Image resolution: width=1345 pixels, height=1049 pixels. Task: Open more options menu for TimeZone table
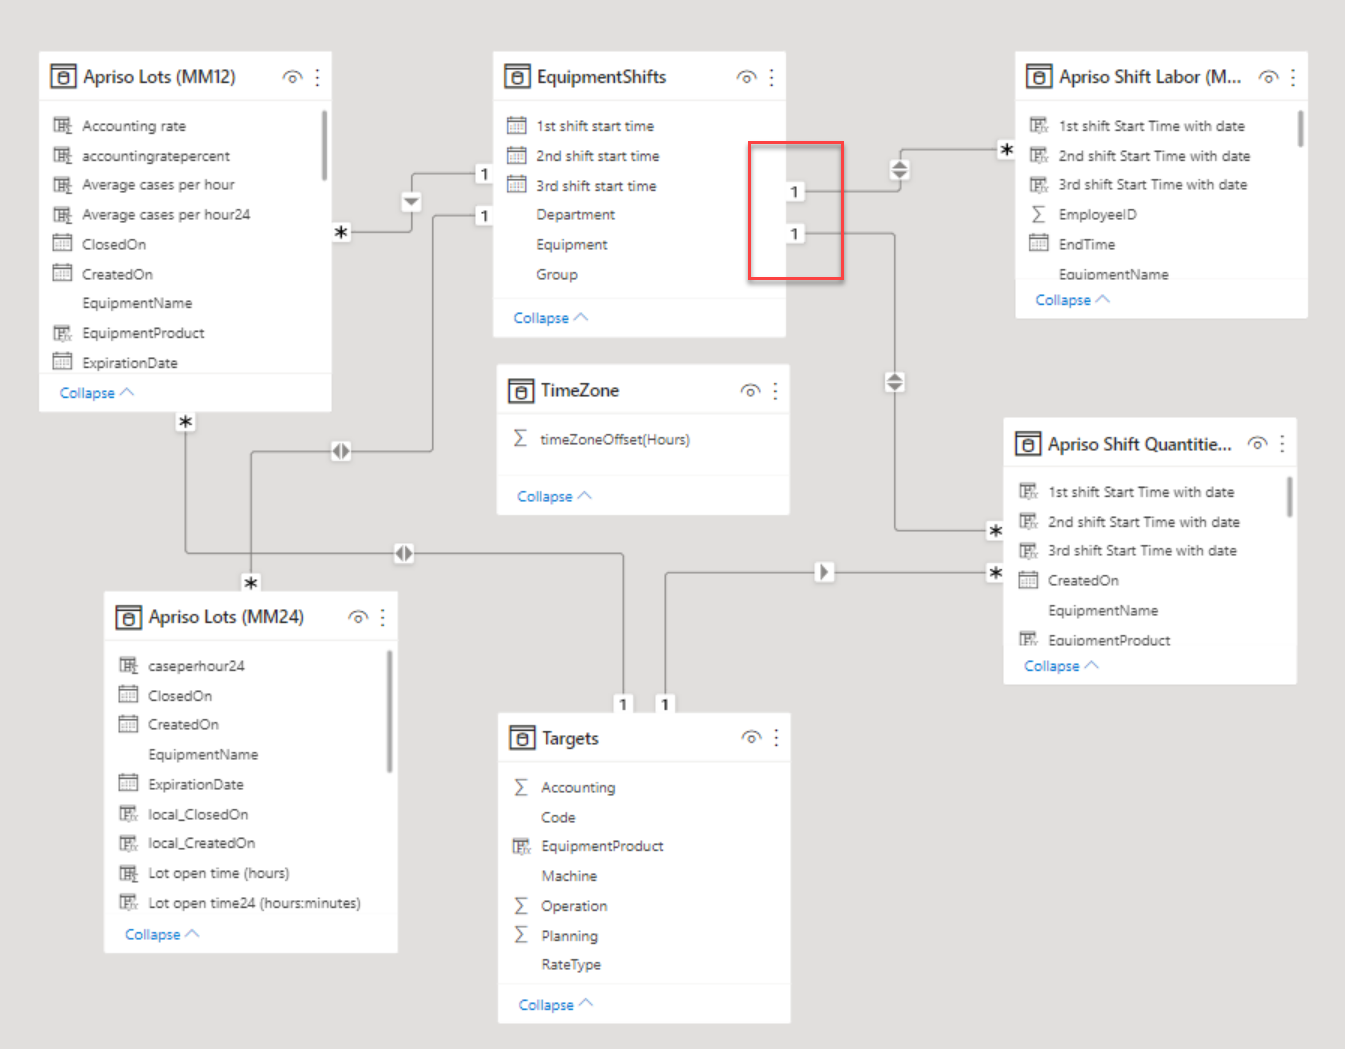point(776,391)
